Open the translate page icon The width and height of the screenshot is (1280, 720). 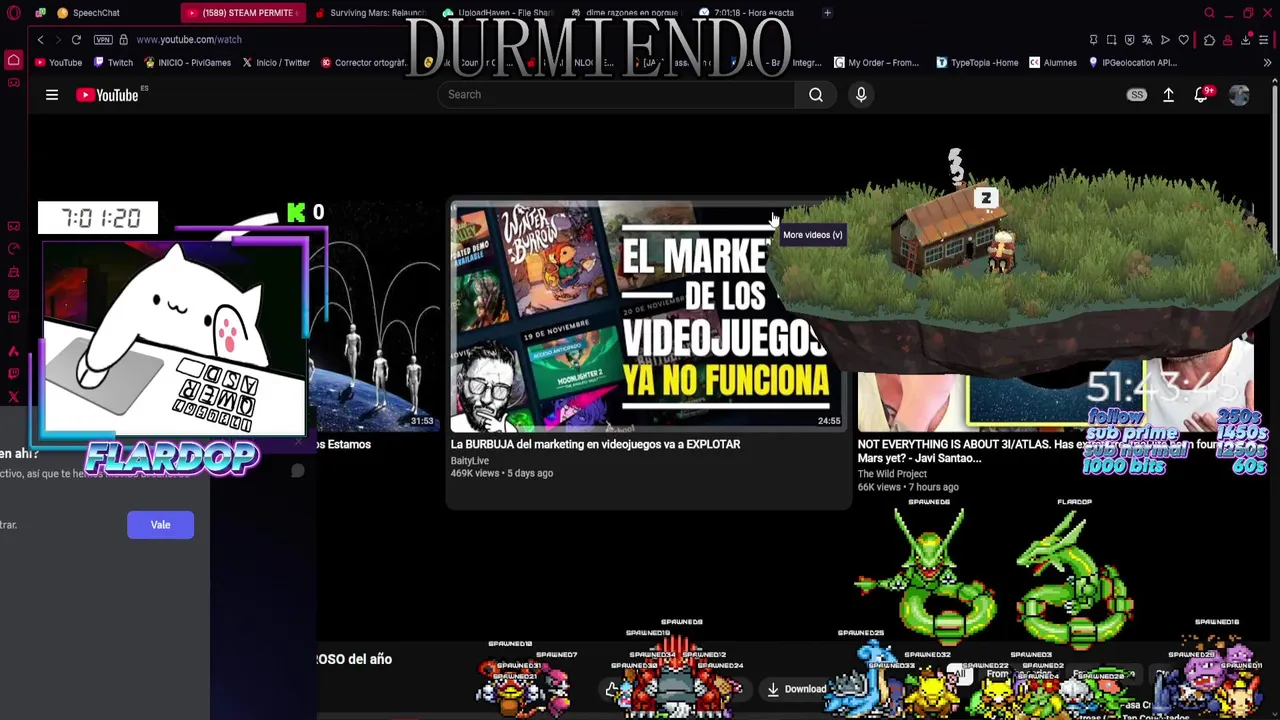click(1147, 39)
